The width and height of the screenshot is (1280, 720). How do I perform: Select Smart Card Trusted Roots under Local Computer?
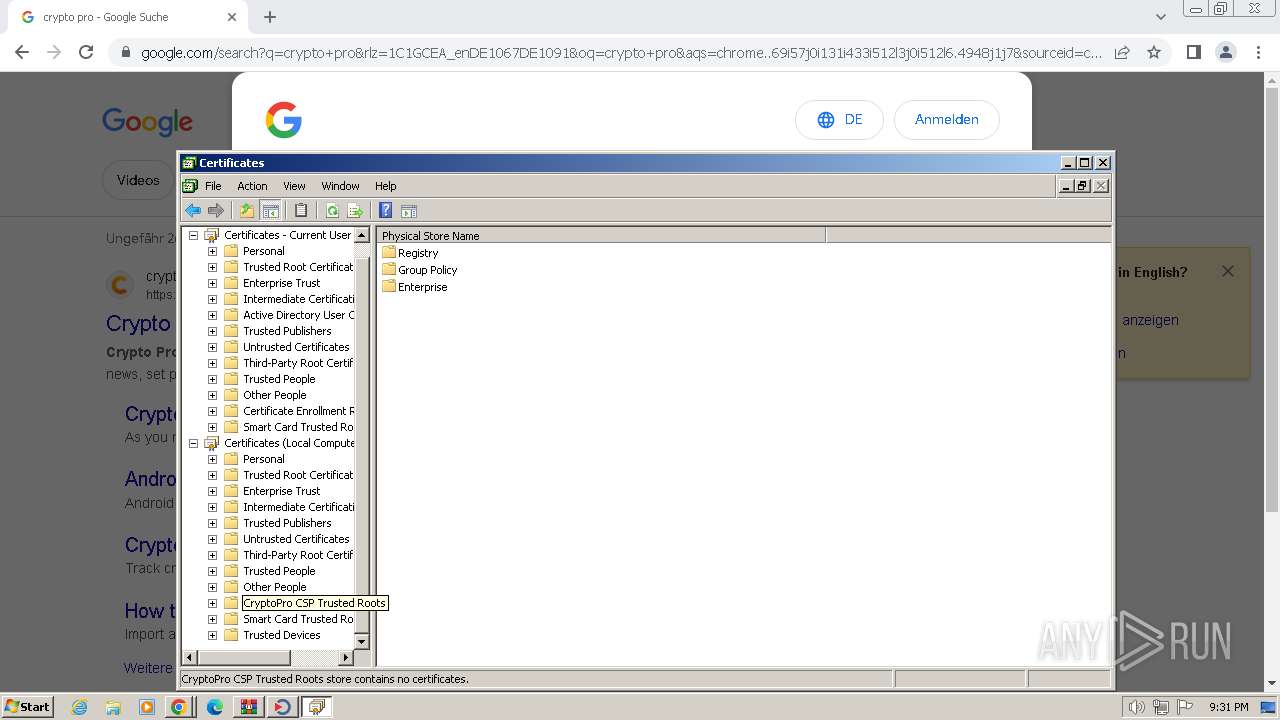click(x=298, y=619)
